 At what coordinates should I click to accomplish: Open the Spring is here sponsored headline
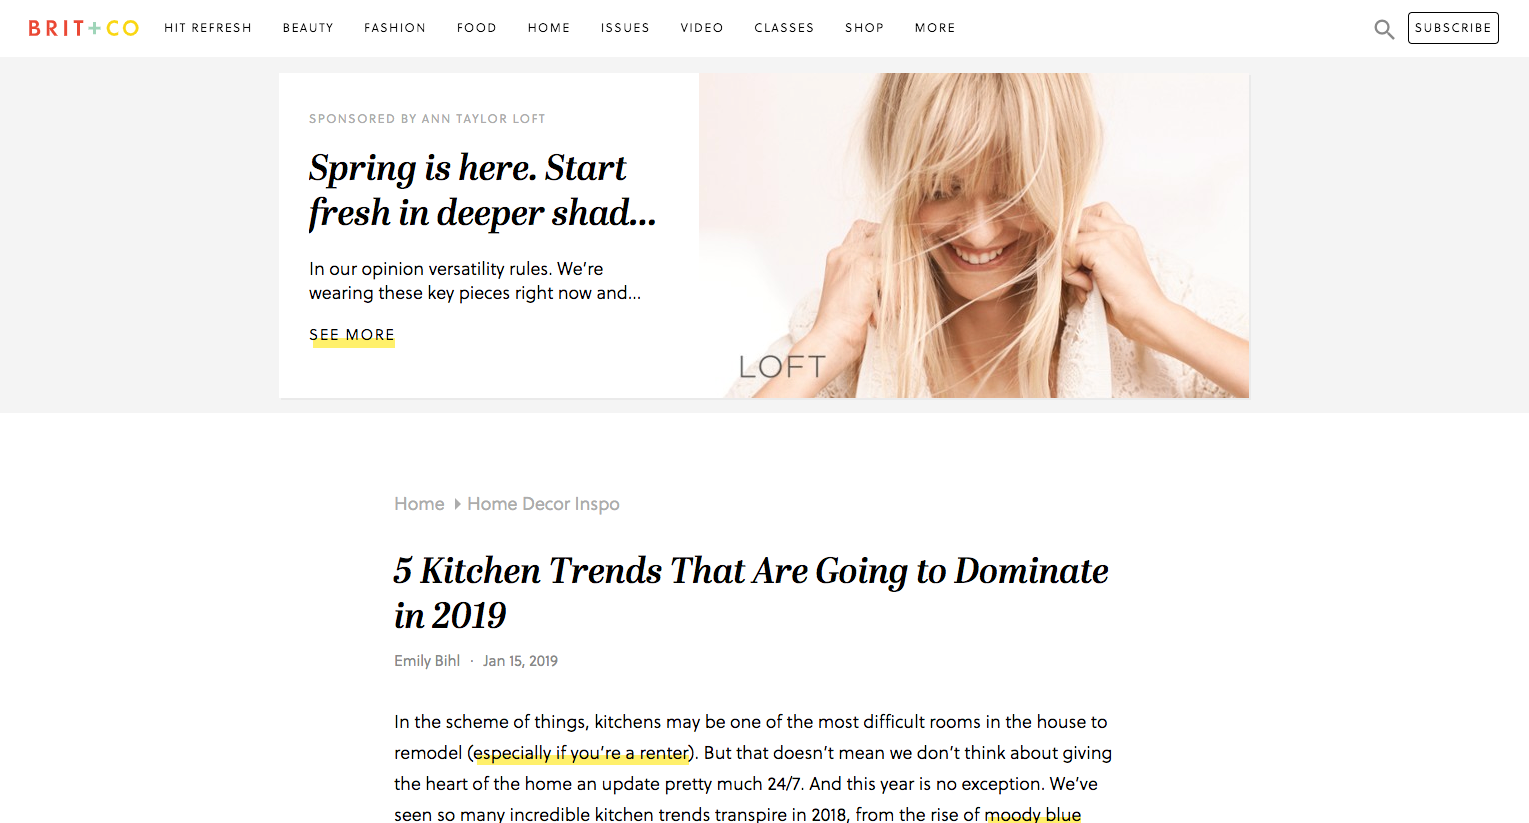point(482,190)
